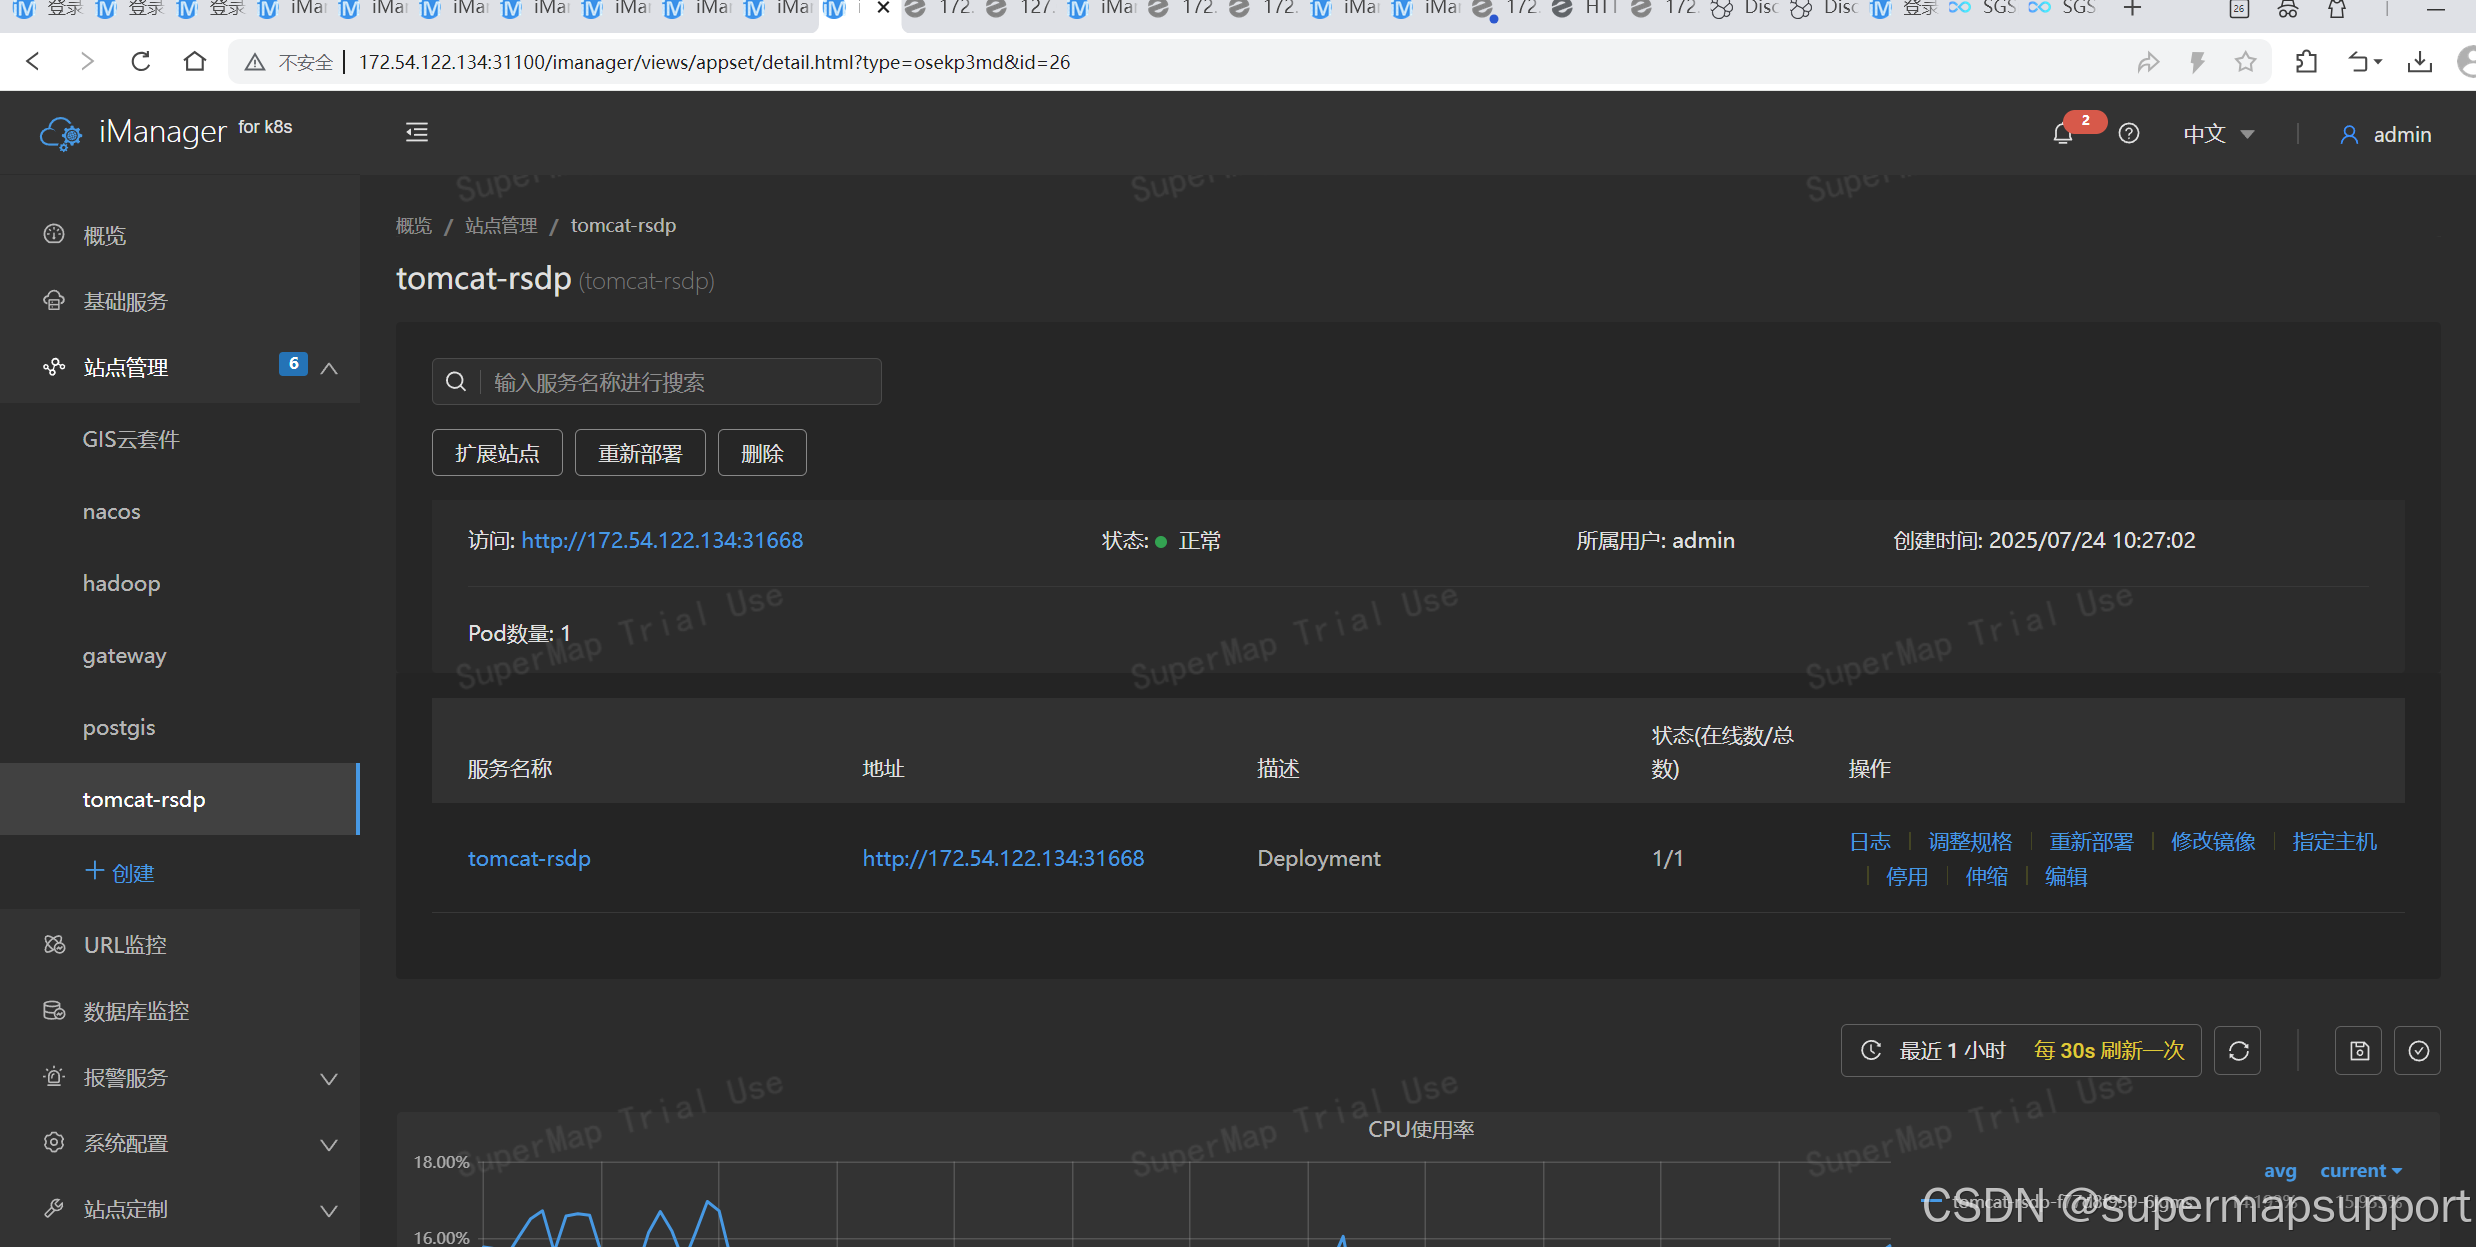Screen dimensions: 2476x1247
Task: Click 指定主机 action link
Action: coord(2334,842)
